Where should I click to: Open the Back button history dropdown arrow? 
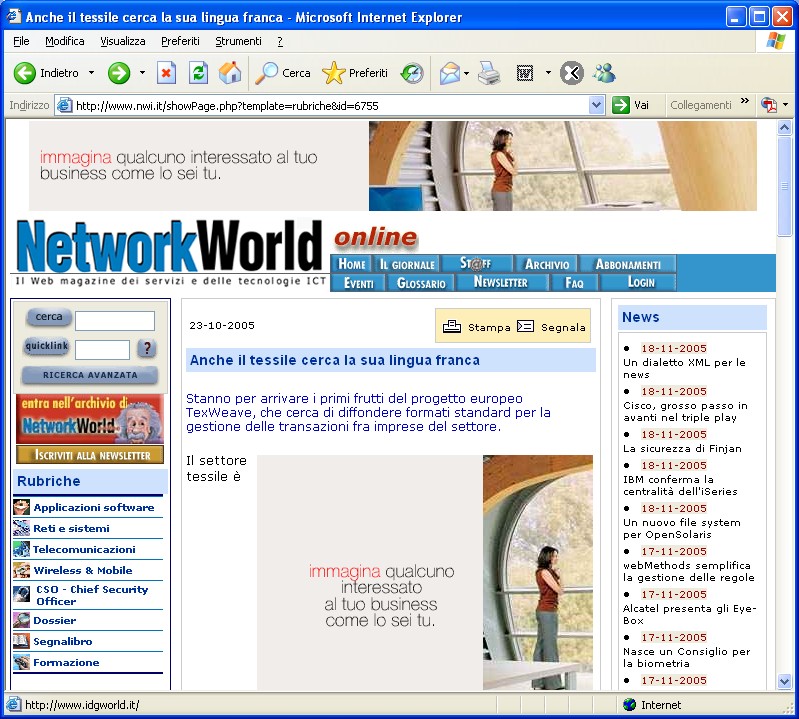[x=91, y=73]
